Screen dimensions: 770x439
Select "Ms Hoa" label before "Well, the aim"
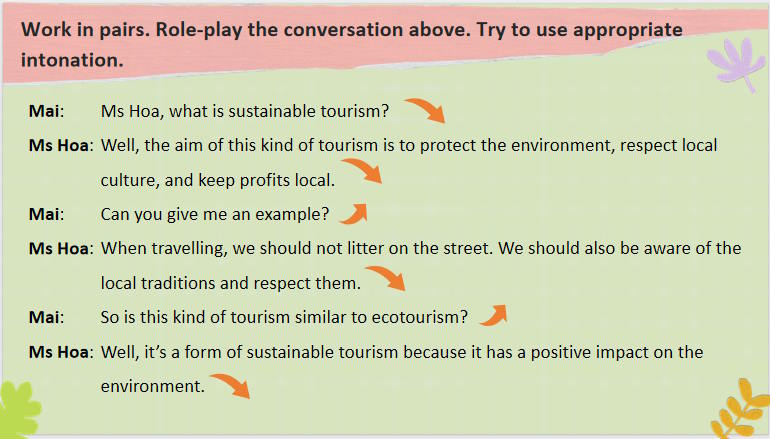click(58, 145)
